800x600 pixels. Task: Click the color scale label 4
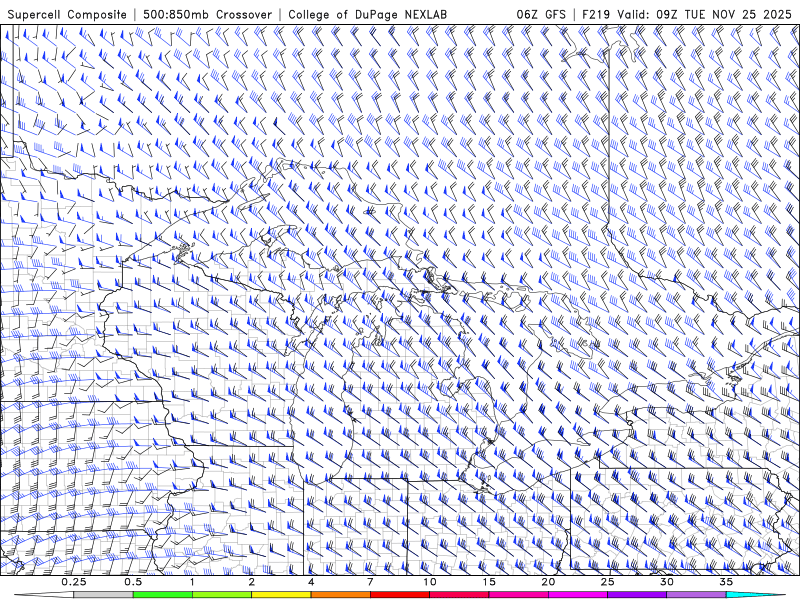click(311, 582)
